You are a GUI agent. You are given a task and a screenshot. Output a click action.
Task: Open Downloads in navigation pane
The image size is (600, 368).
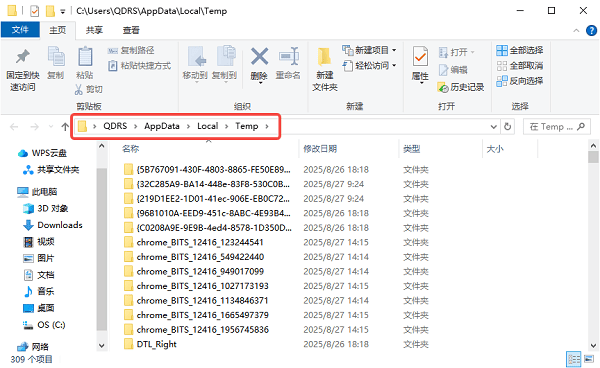(53, 225)
